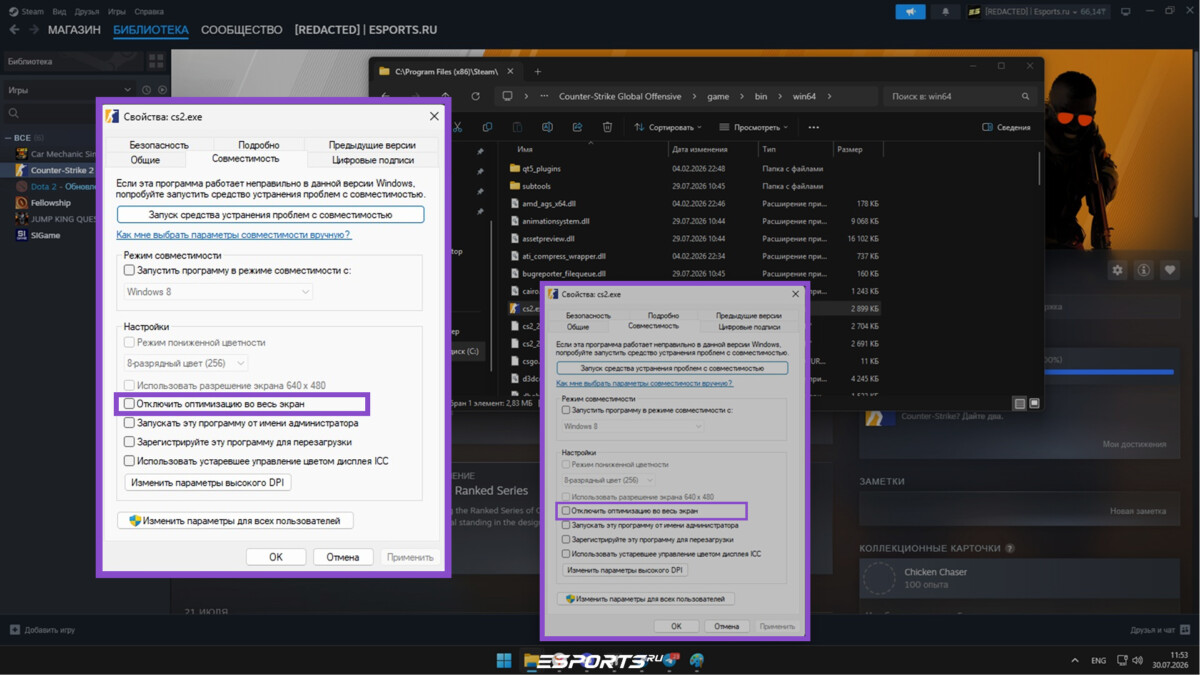This screenshot has height=675, width=1200.
Task: Click the Delete trash icon in the Explorer toolbar
Action: click(x=607, y=127)
